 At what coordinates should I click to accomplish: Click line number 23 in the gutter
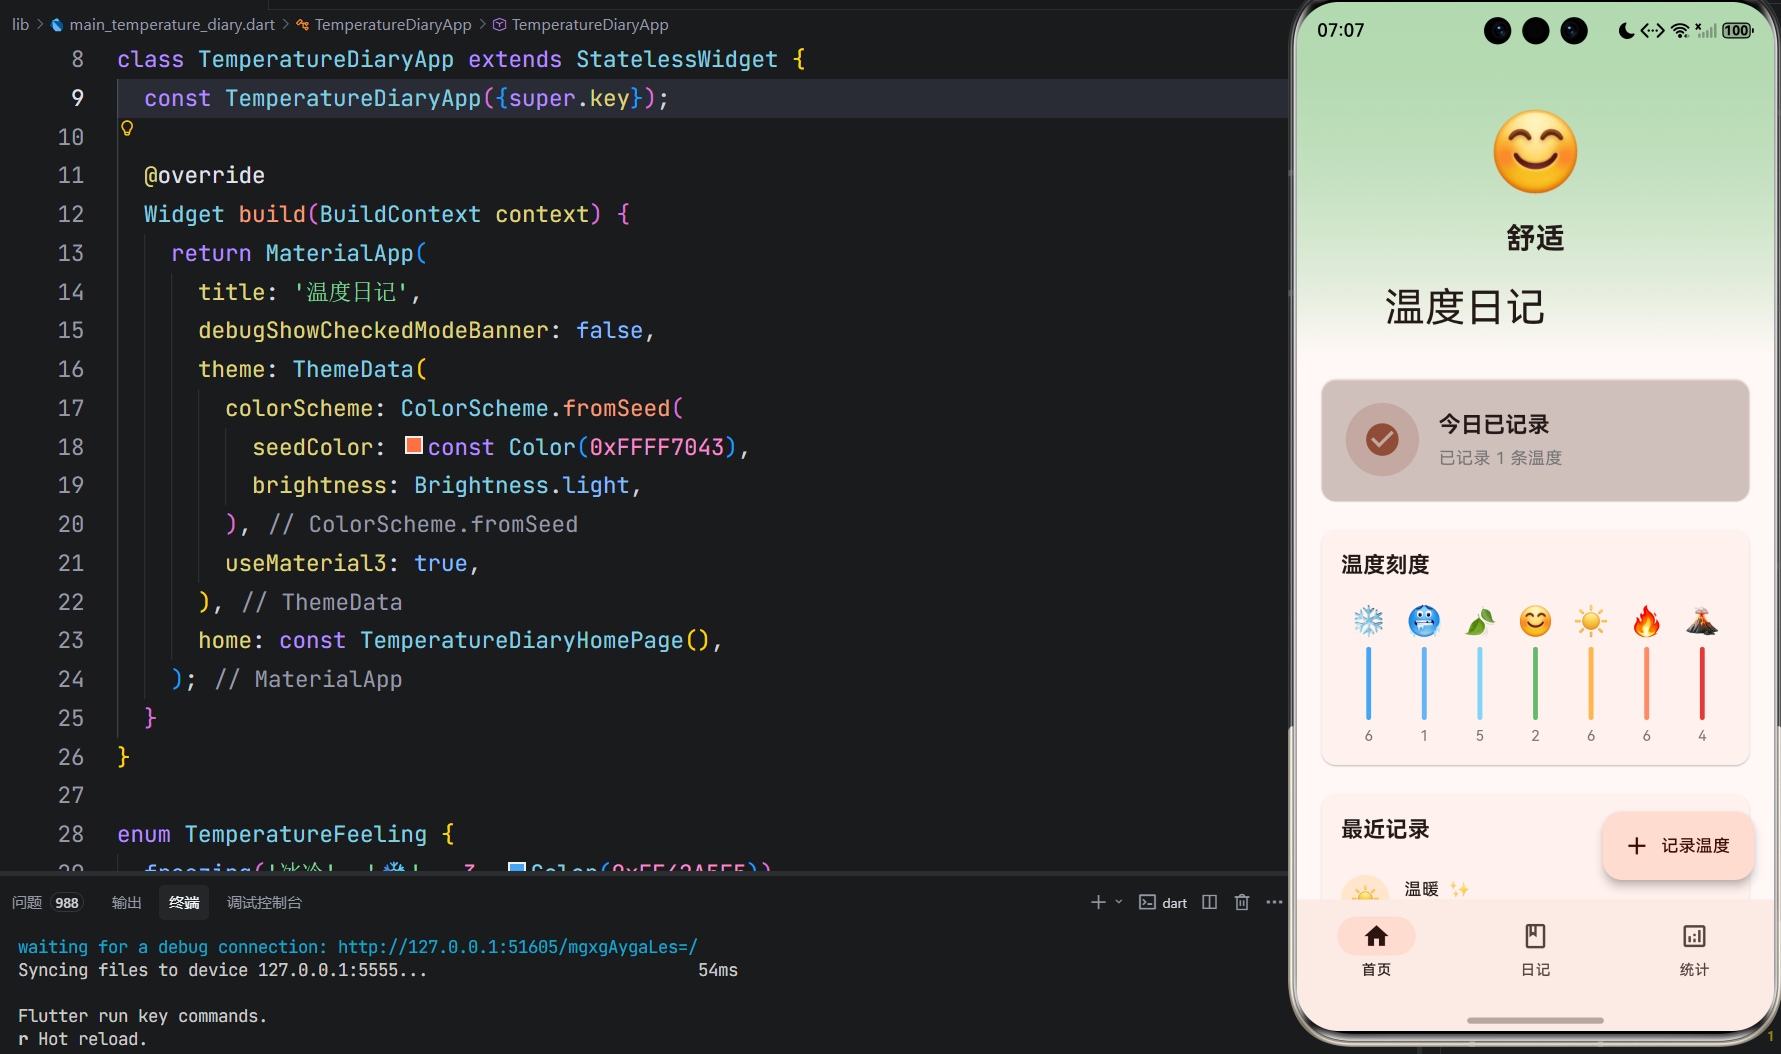71,640
